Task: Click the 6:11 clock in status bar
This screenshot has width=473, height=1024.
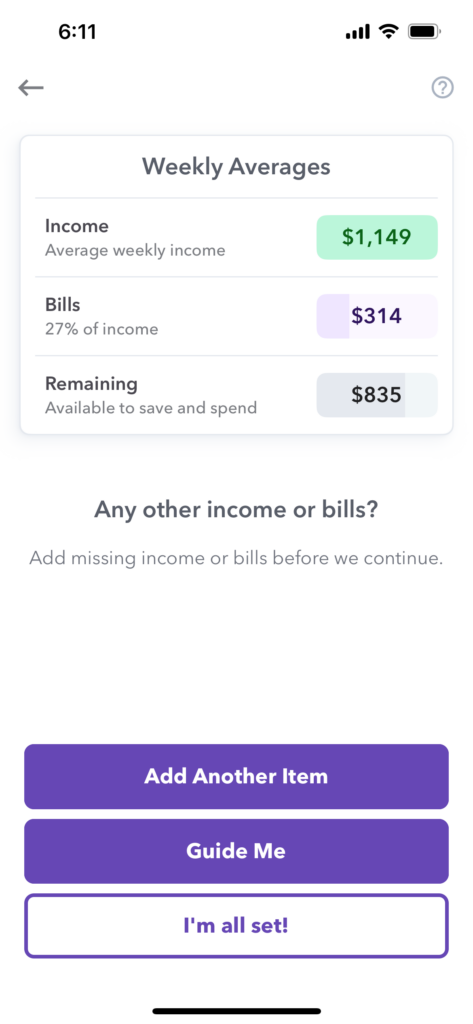Action: pyautogui.click(x=78, y=32)
